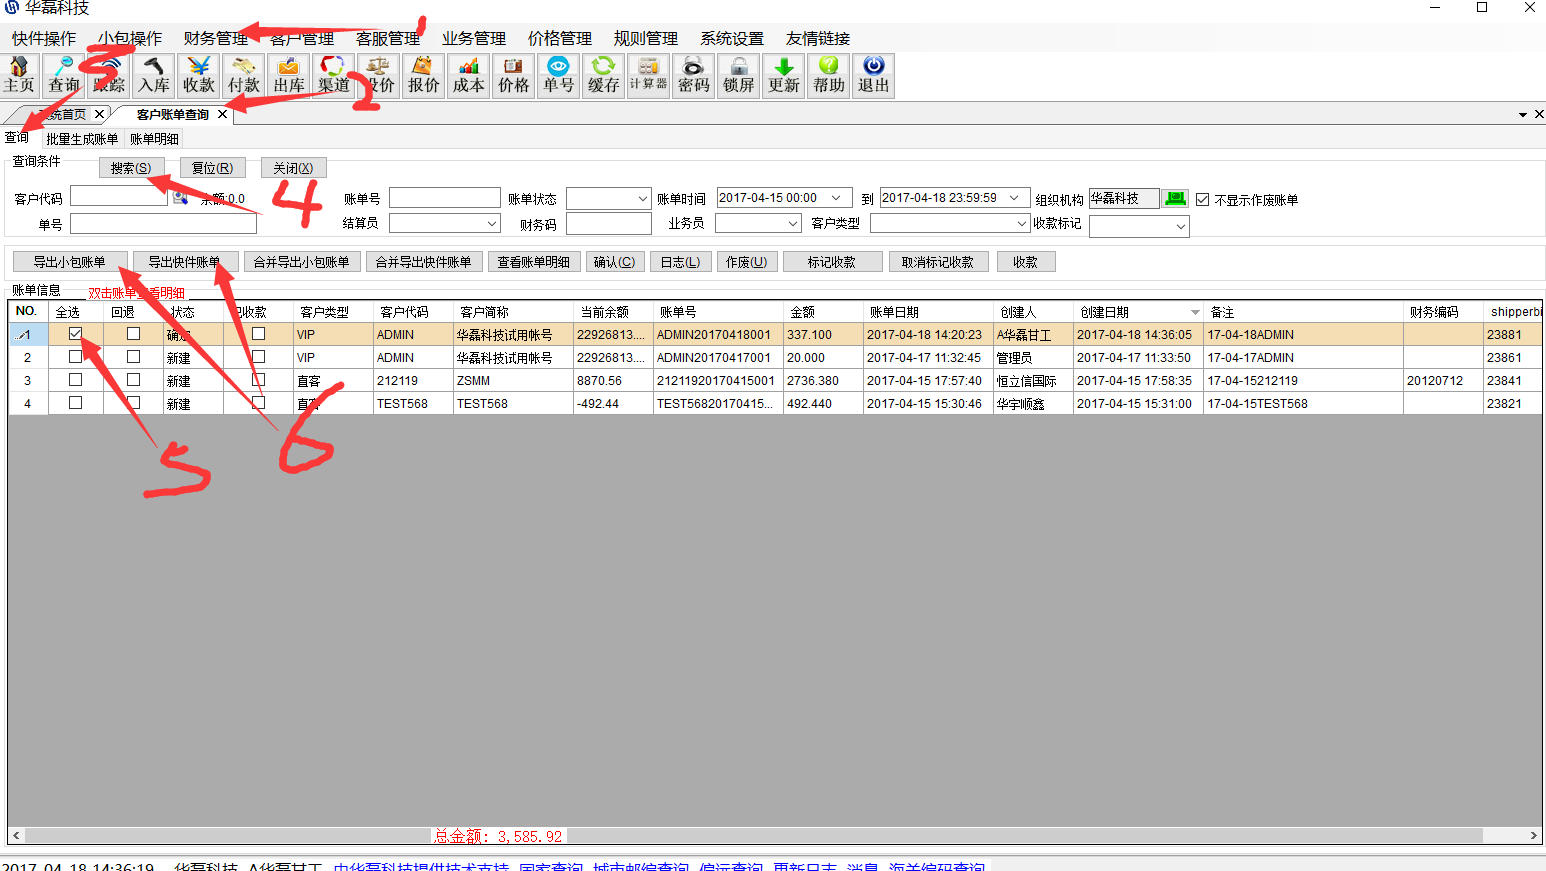Click the 锁屏 lock screen icon
This screenshot has width=1546, height=871.
(x=738, y=75)
